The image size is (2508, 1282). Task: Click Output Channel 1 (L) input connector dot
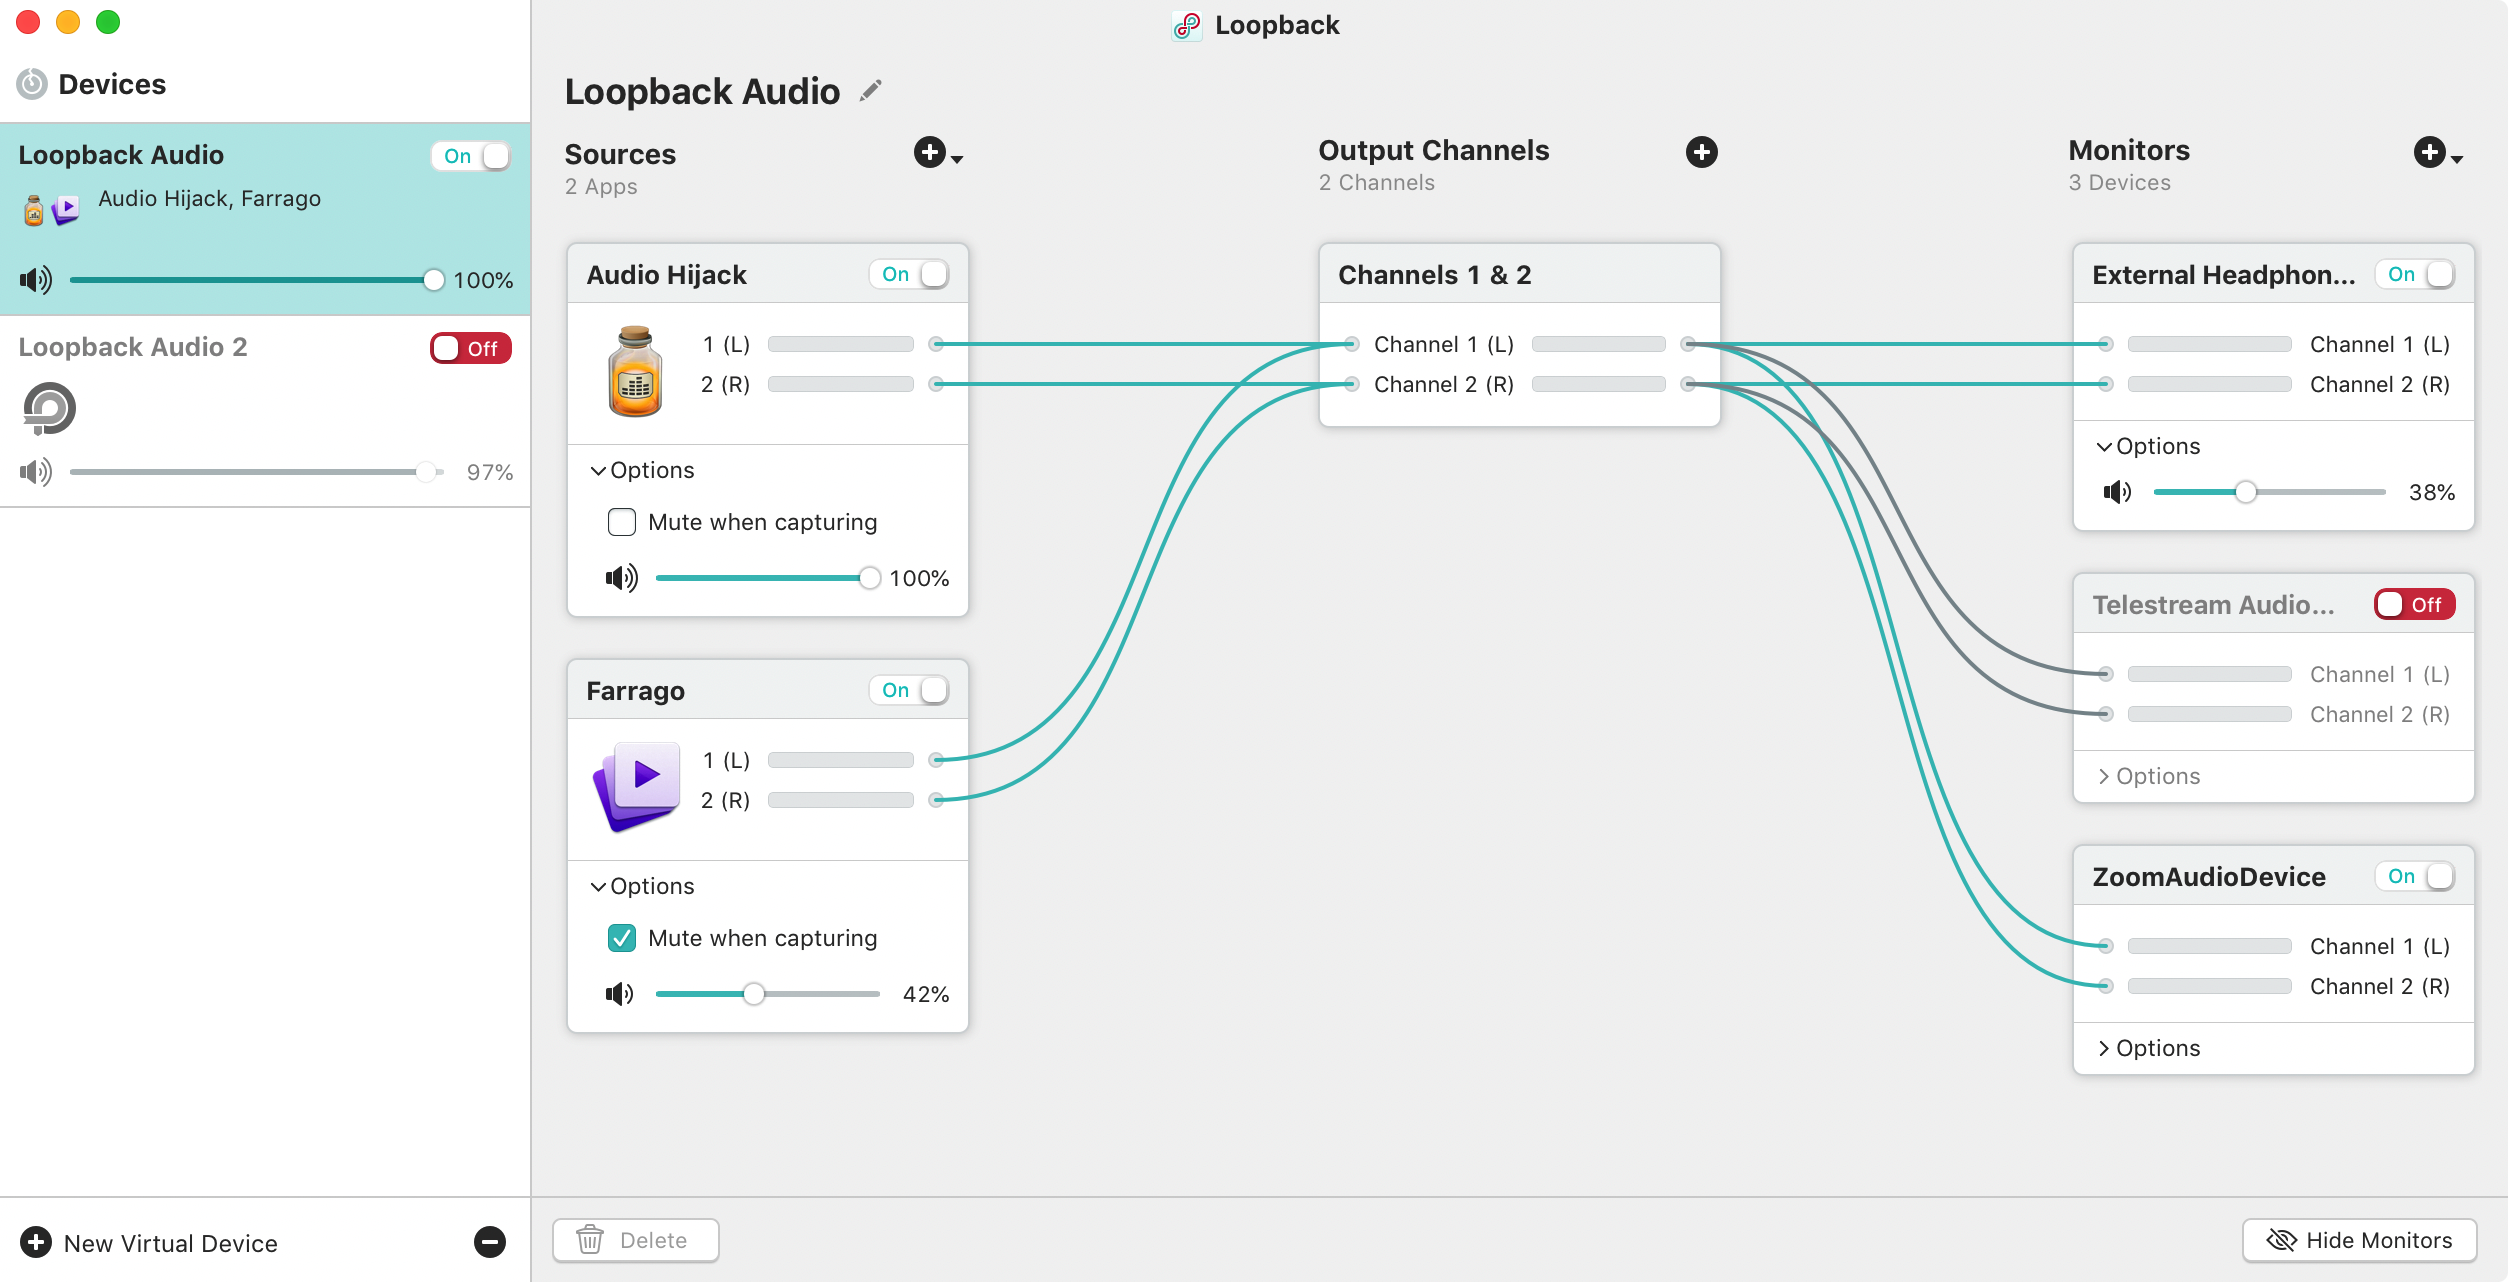(1352, 344)
